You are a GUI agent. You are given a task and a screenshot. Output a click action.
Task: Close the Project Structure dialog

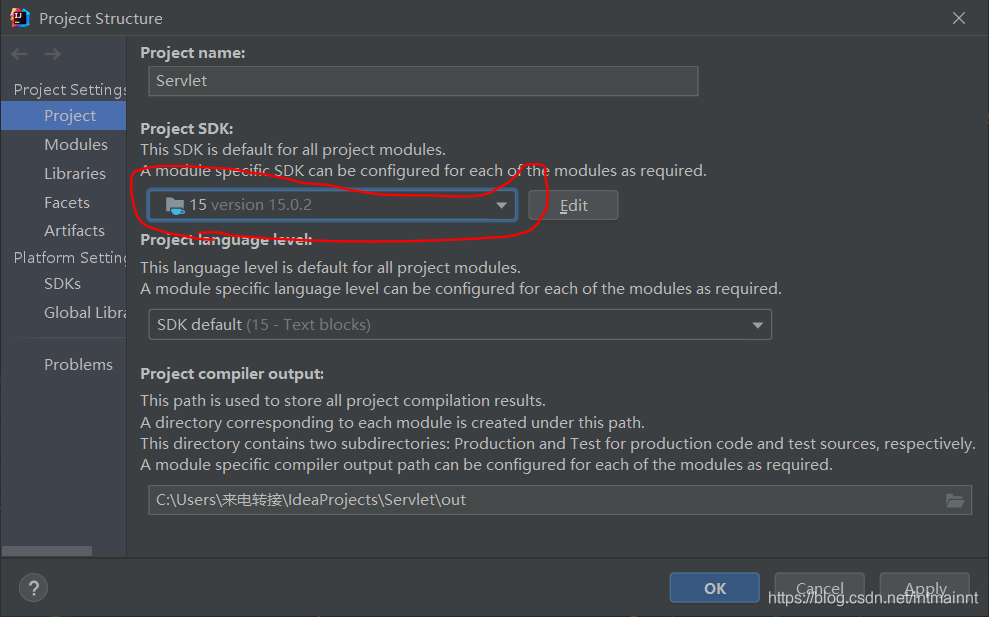pyautogui.click(x=959, y=18)
